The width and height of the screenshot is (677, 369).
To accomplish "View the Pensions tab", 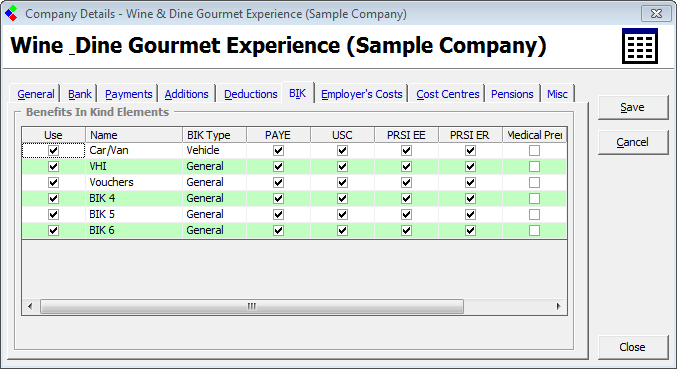I will point(512,94).
